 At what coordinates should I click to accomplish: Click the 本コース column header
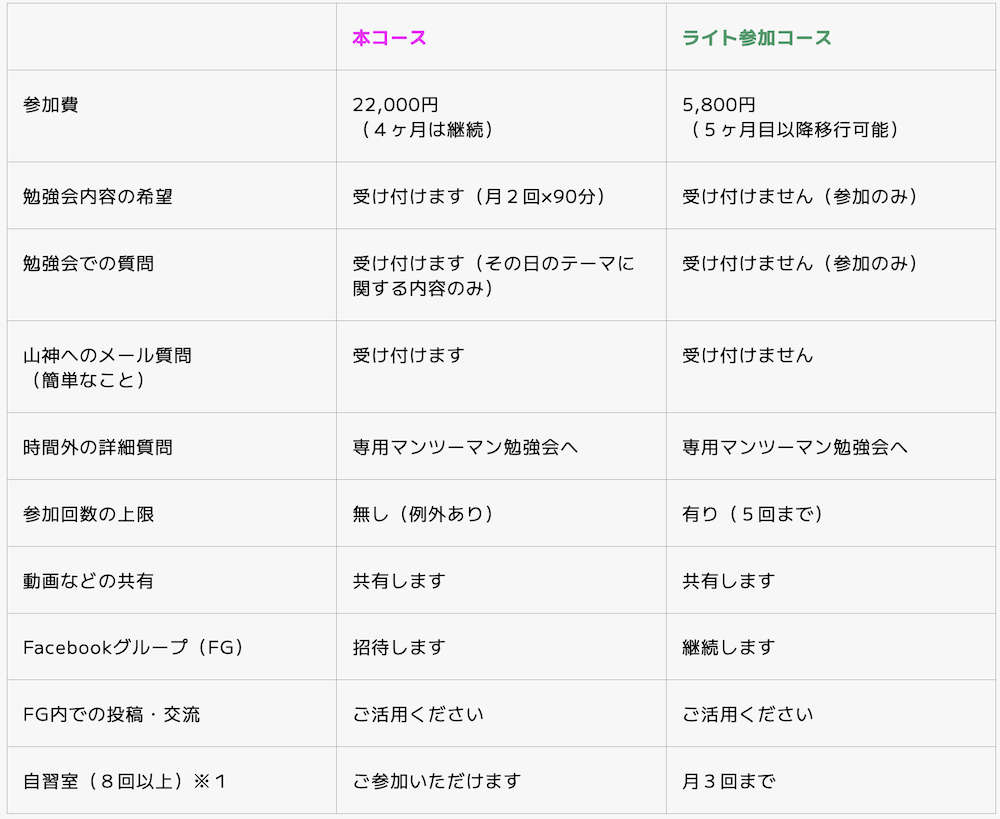[389, 38]
